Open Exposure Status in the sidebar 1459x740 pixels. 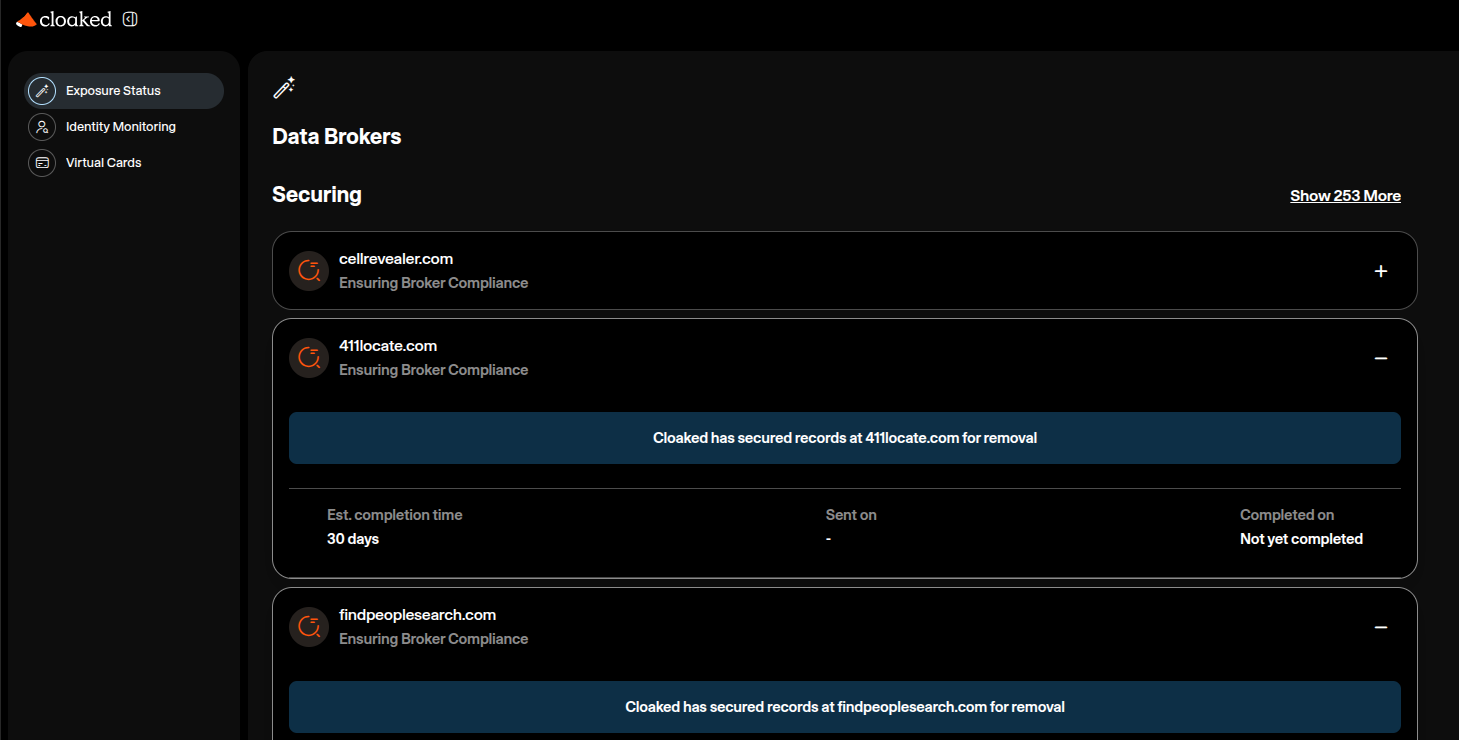(x=124, y=91)
